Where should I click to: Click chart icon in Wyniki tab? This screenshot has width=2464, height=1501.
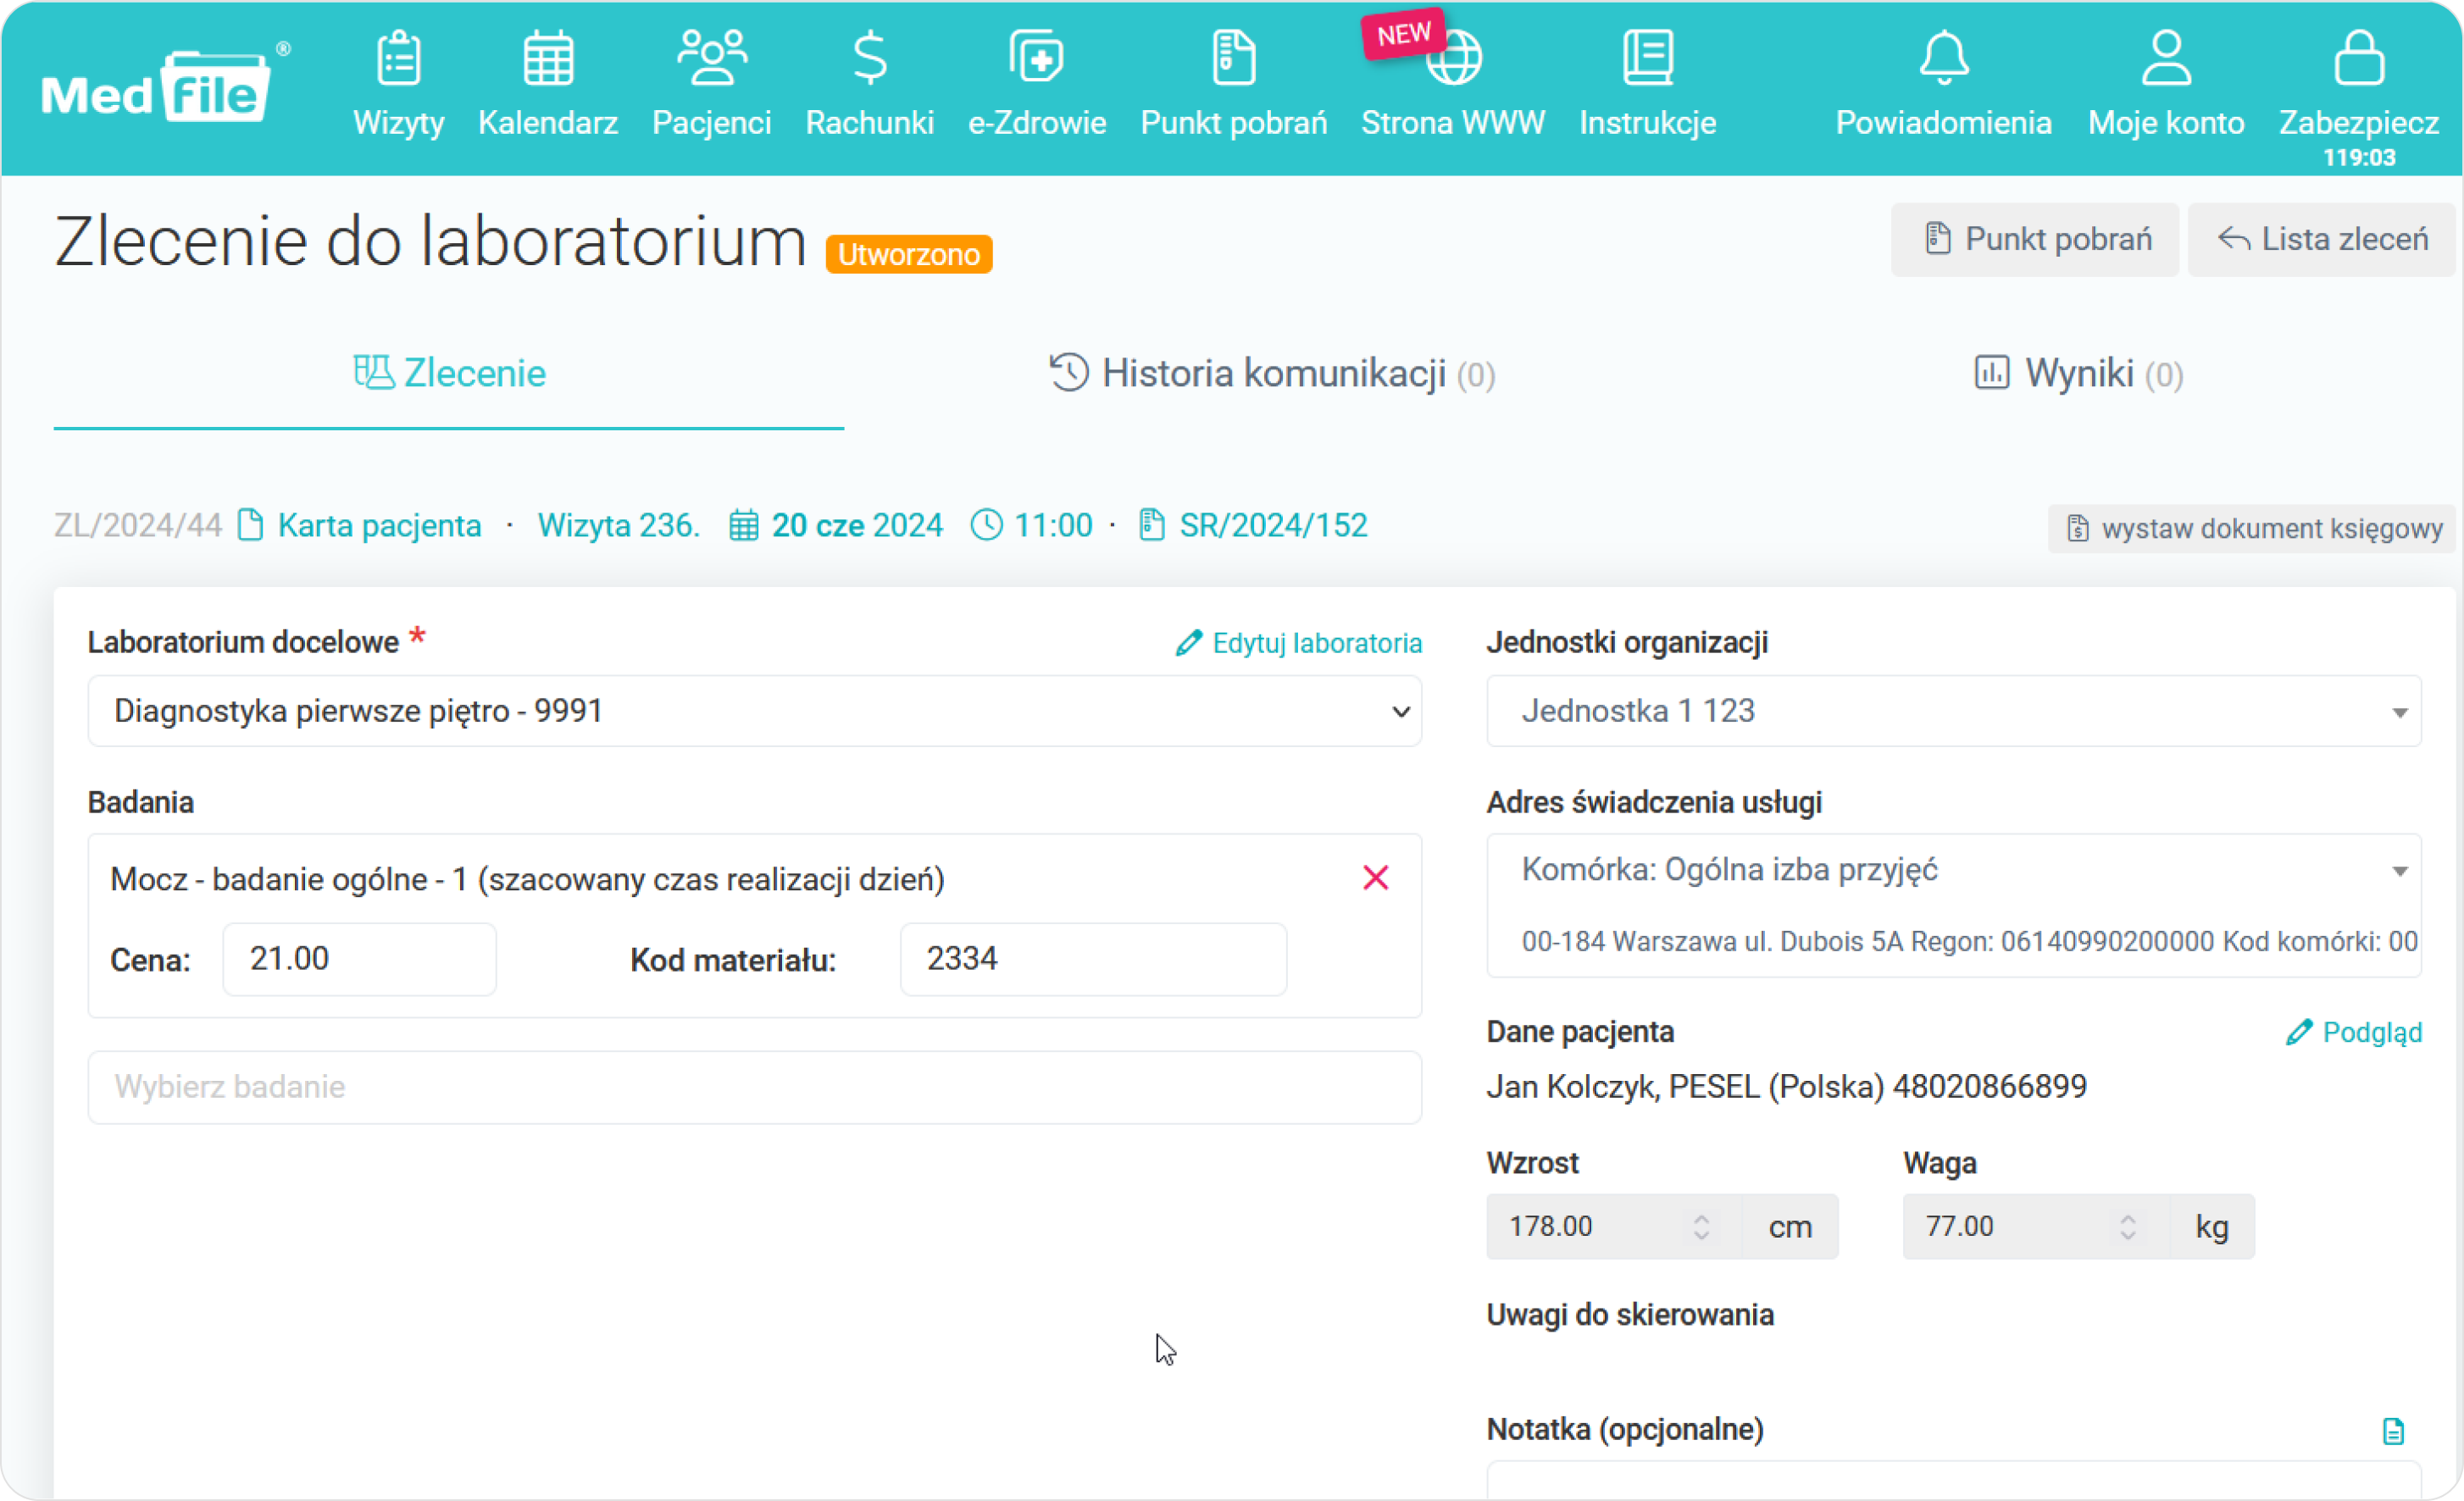click(x=1990, y=372)
